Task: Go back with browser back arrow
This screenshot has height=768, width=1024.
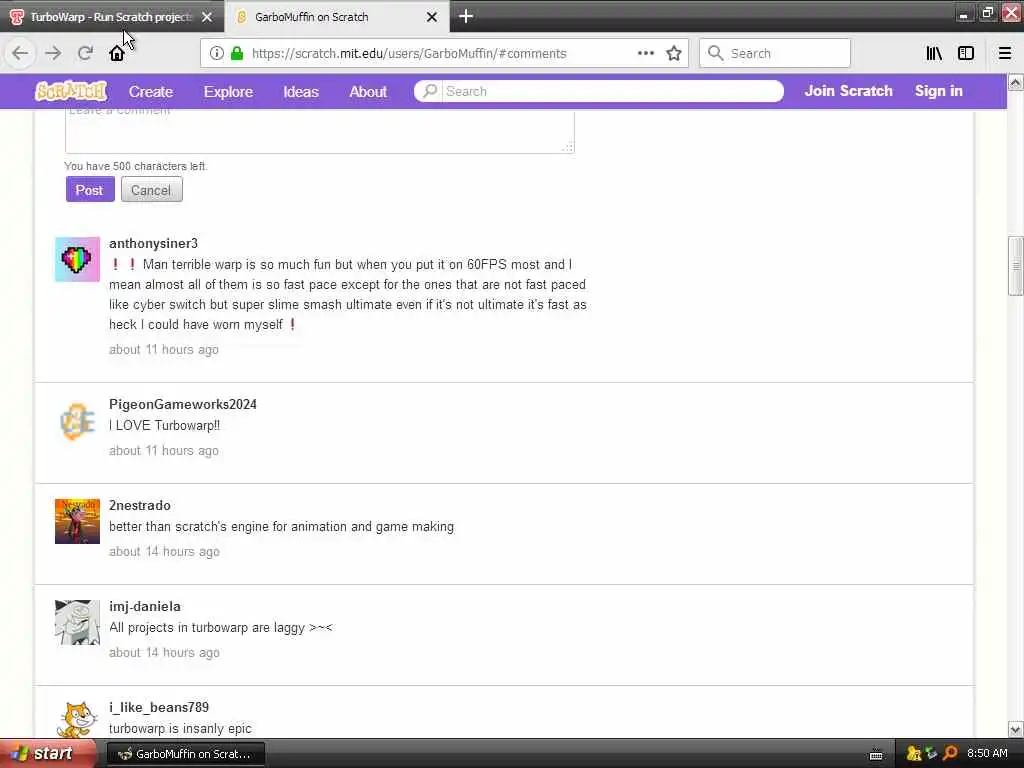Action: [20, 53]
